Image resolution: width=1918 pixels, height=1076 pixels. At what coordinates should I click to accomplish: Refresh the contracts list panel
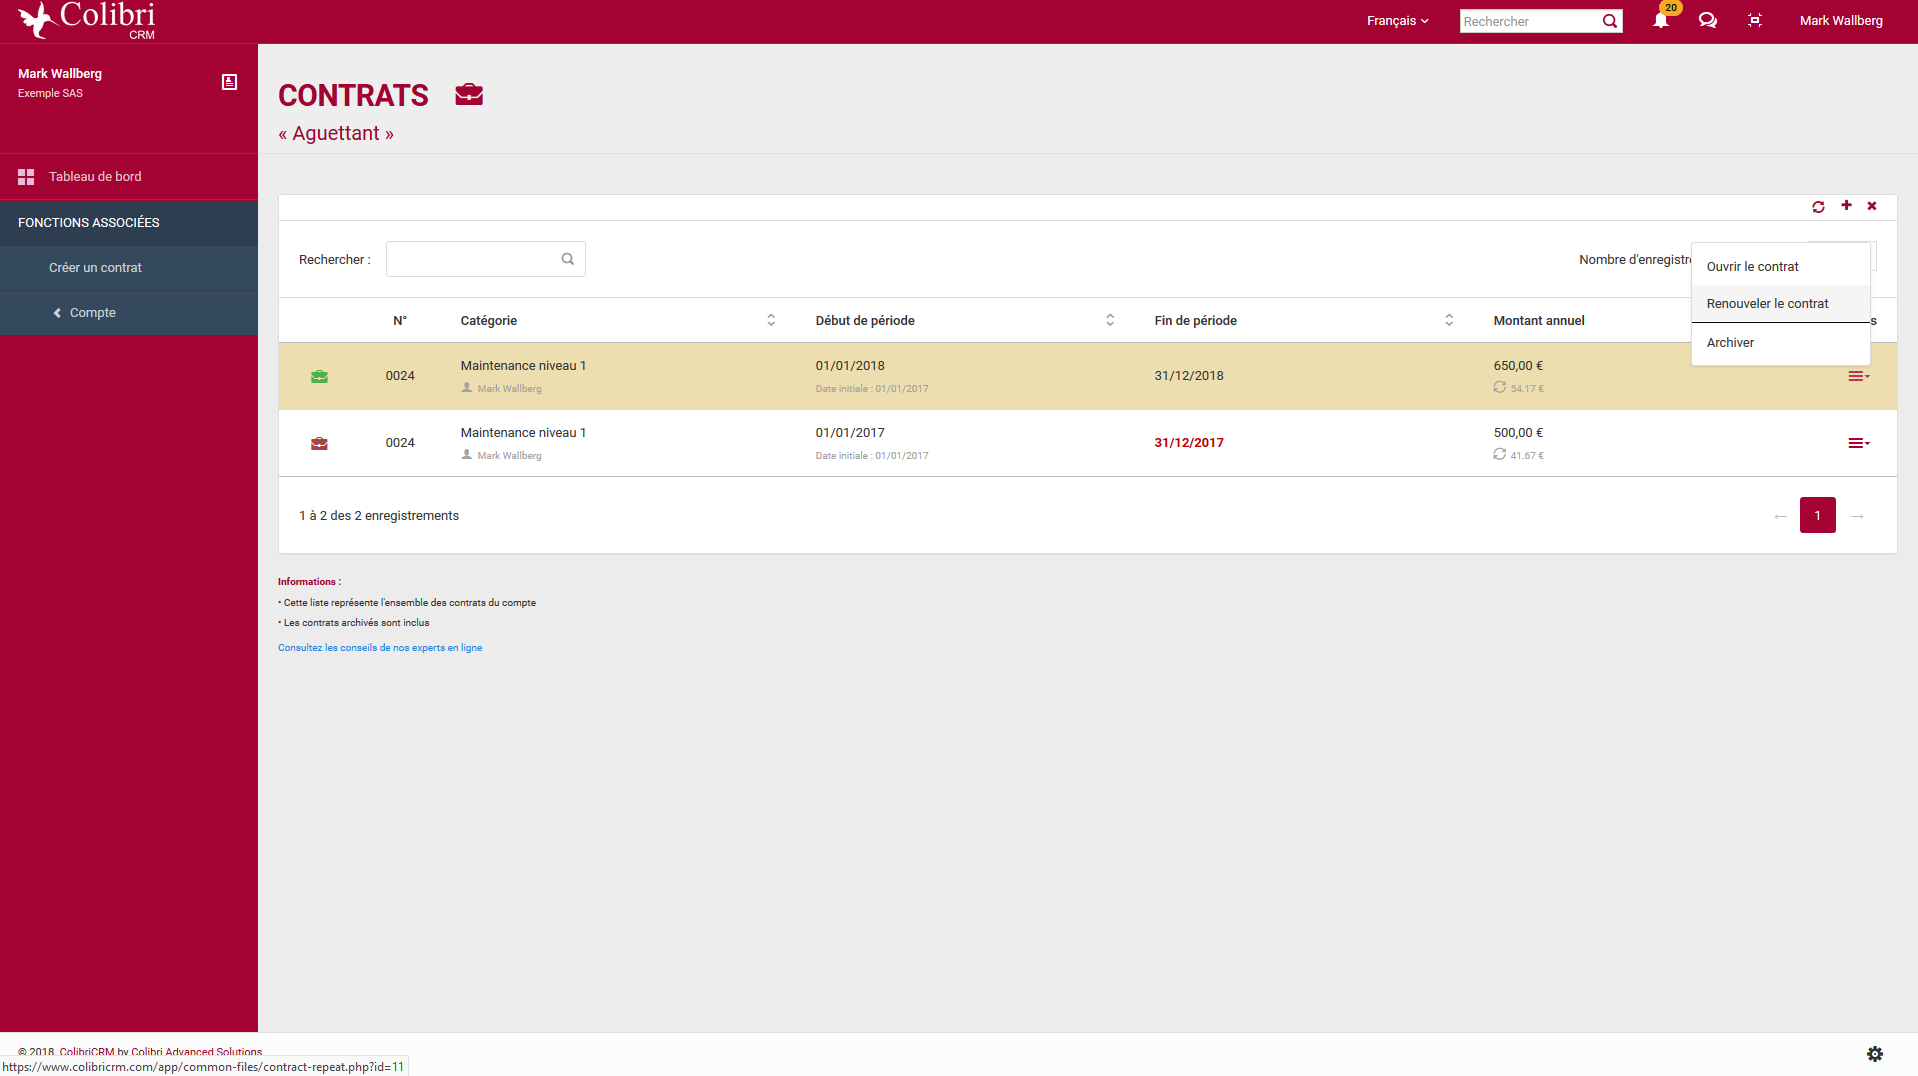(x=1818, y=207)
